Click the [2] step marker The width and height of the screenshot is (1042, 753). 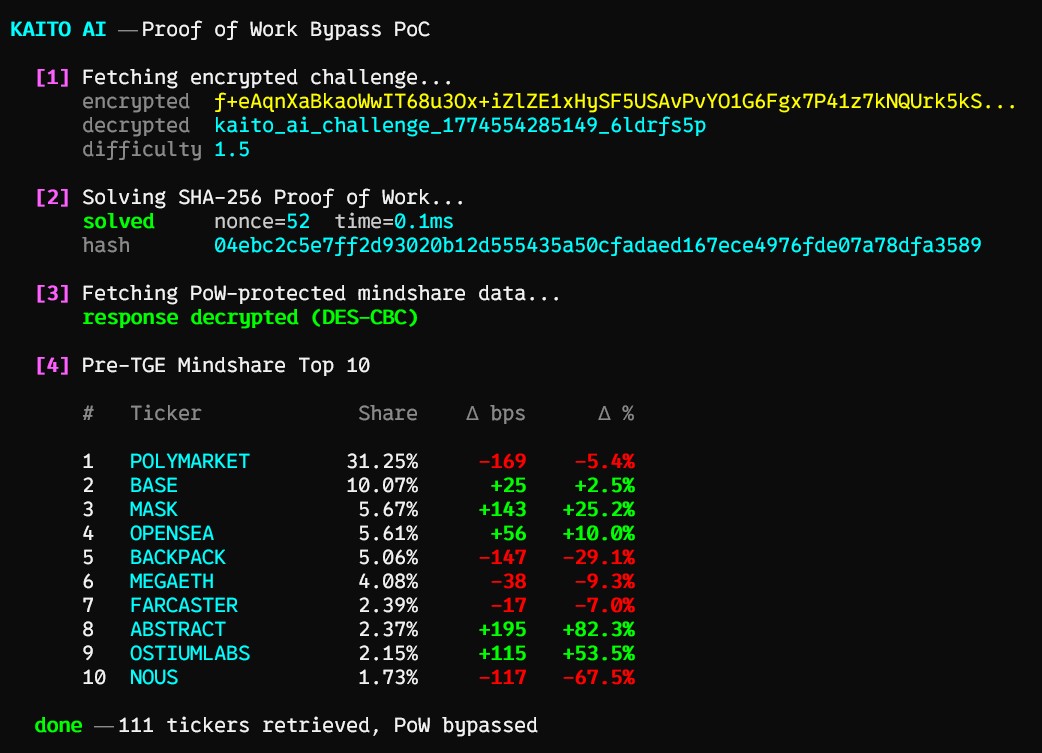point(52,197)
